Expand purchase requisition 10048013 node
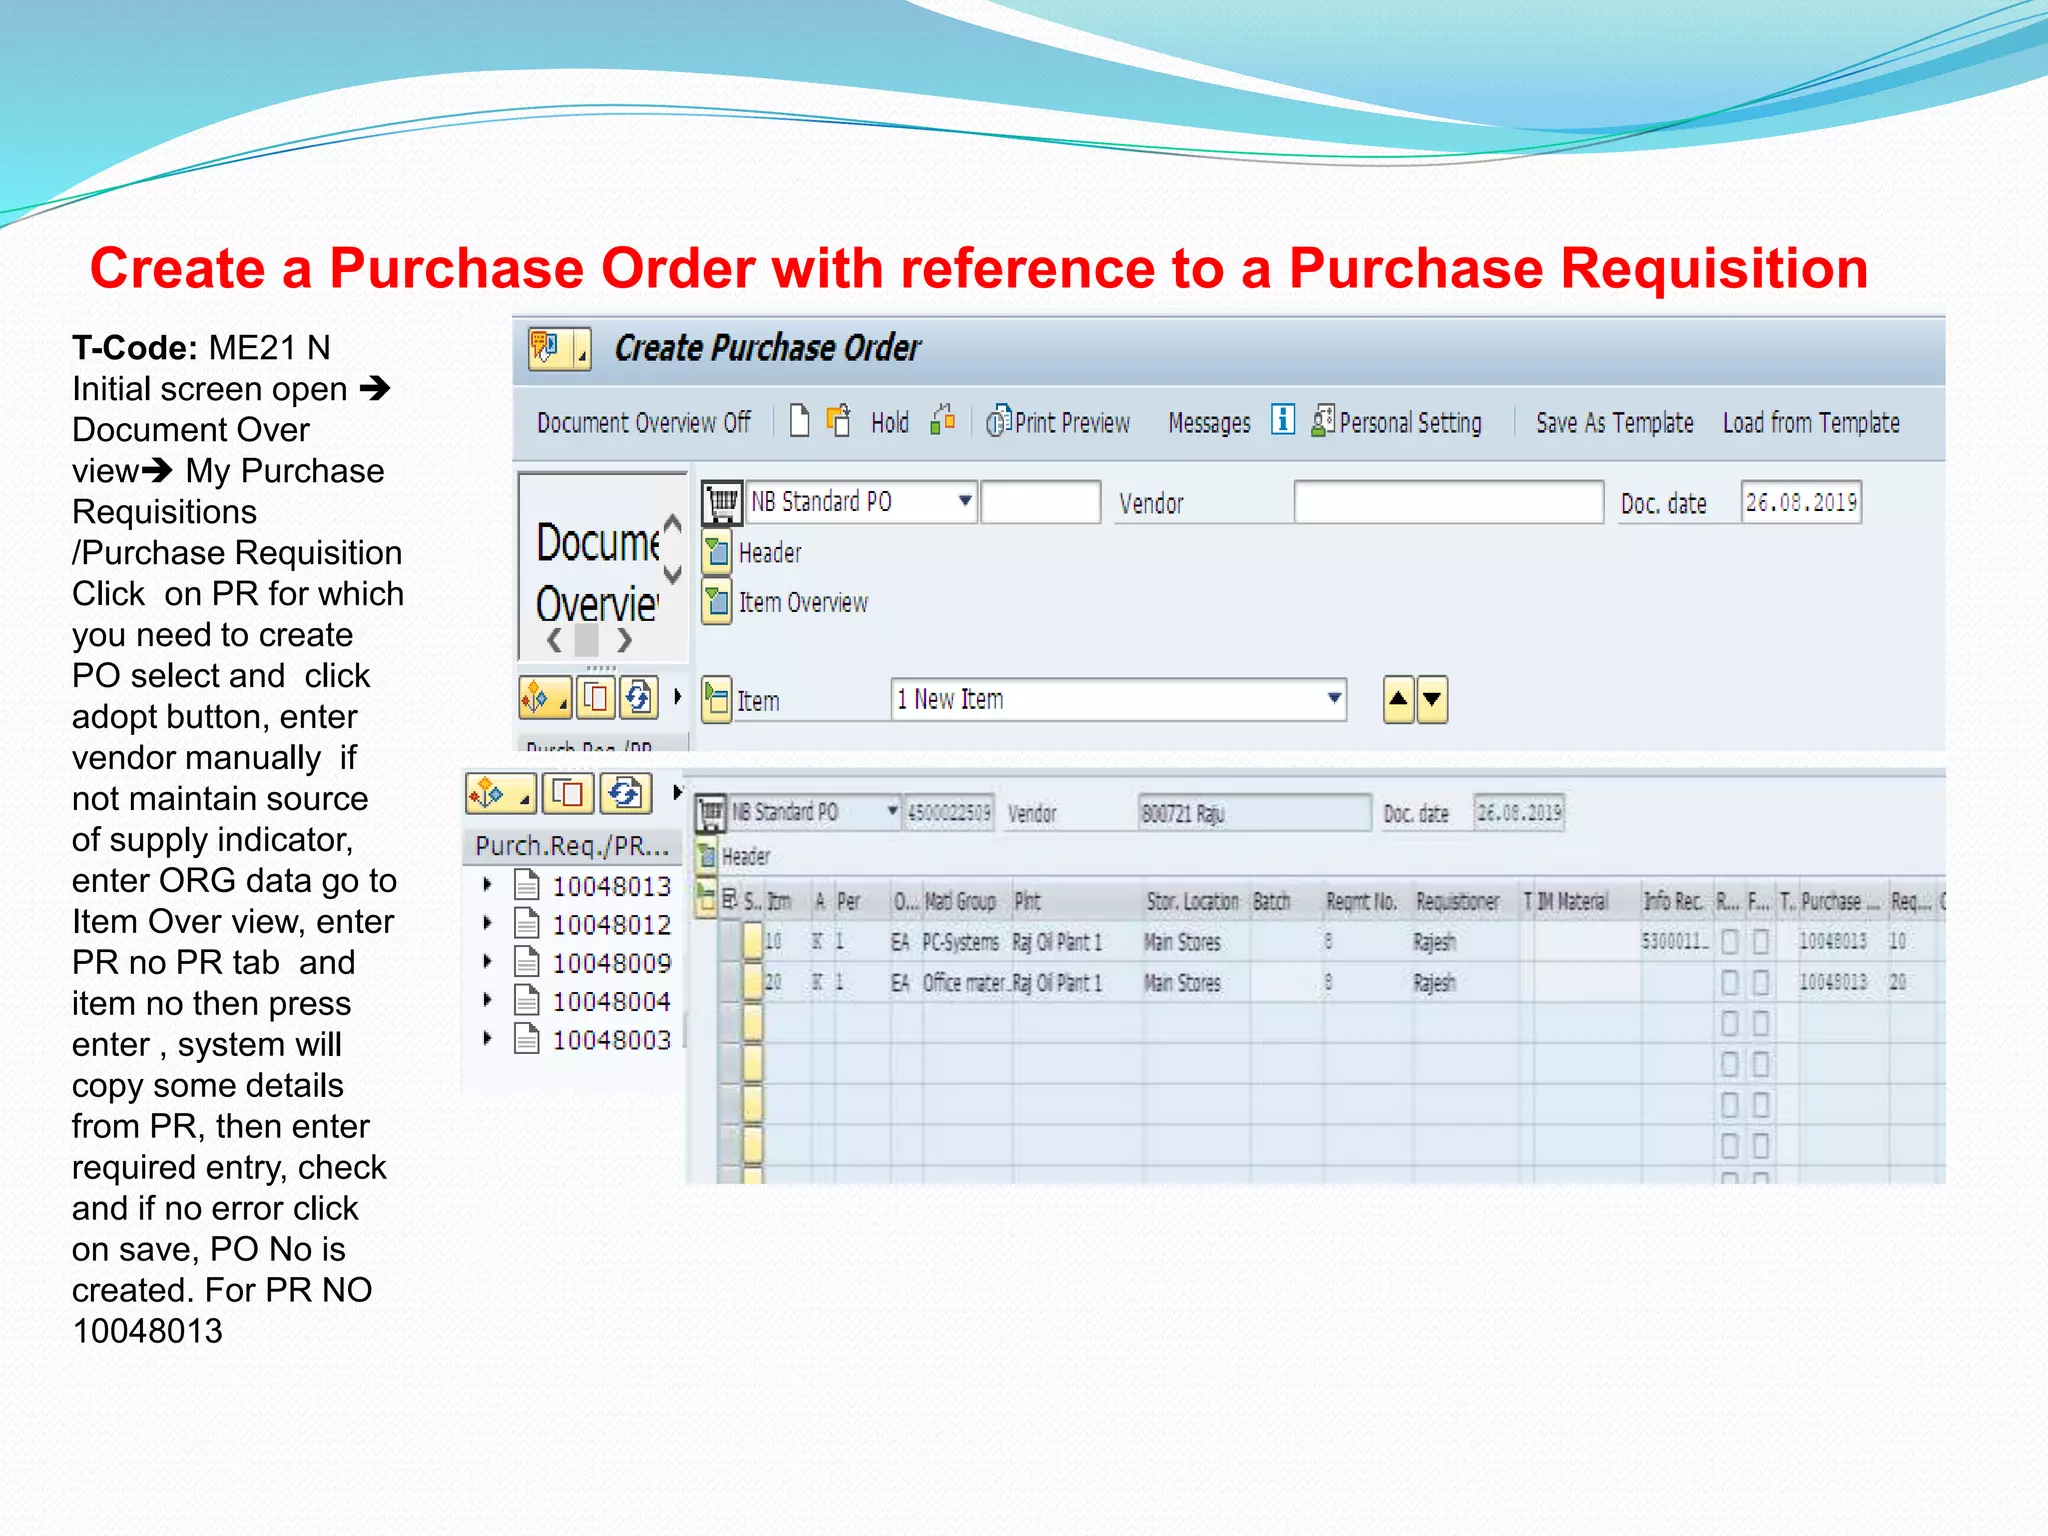Image resolution: width=2048 pixels, height=1536 pixels. pyautogui.click(x=487, y=885)
